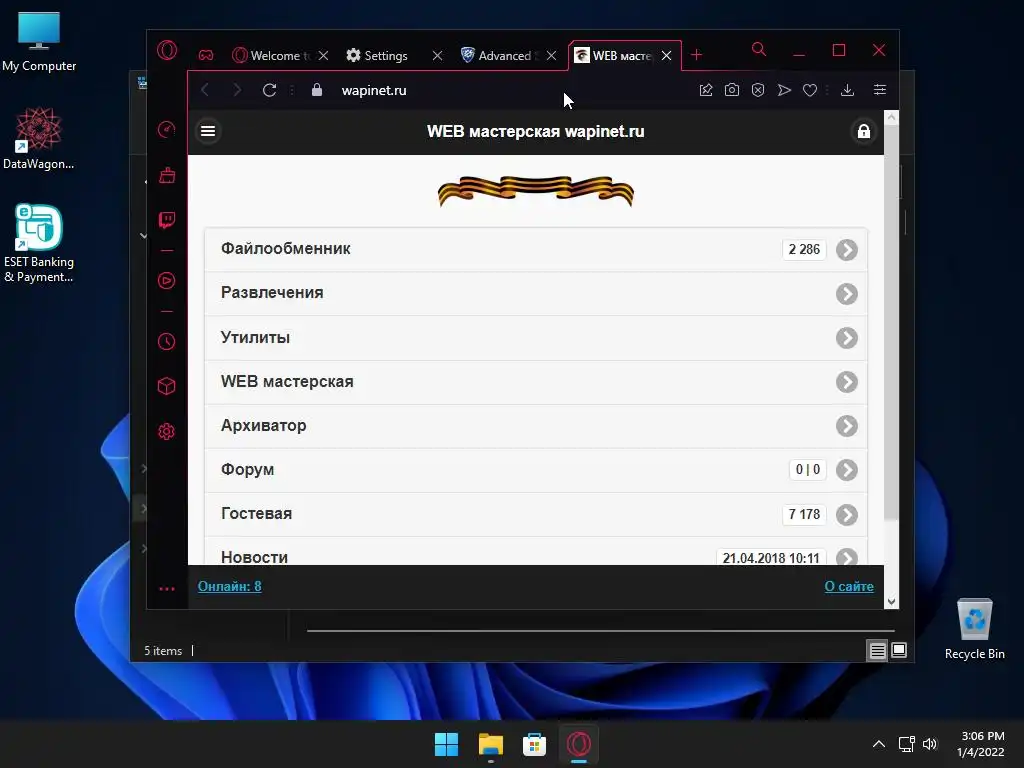The image size is (1024, 768).
Task: Click the send to My Flow icon
Action: click(x=784, y=90)
